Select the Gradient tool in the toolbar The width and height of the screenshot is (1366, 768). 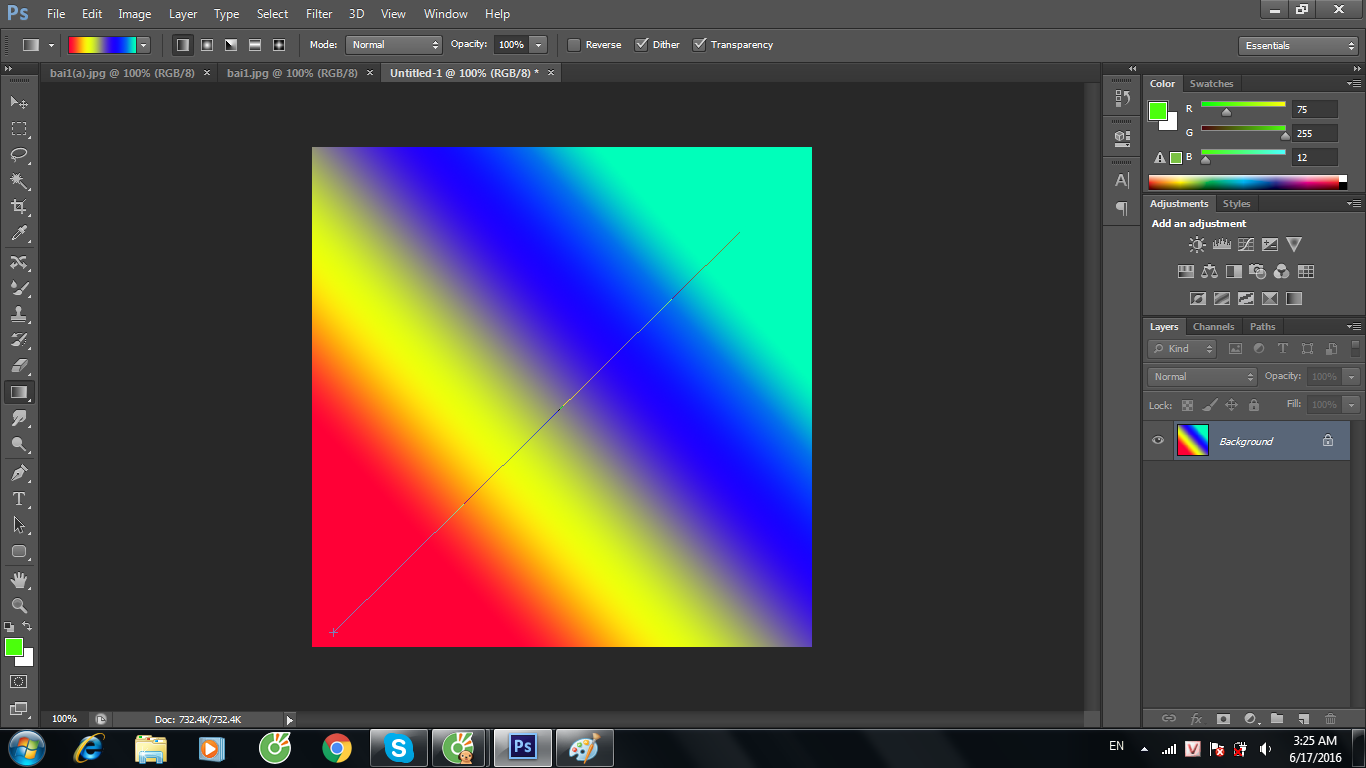[x=18, y=391]
